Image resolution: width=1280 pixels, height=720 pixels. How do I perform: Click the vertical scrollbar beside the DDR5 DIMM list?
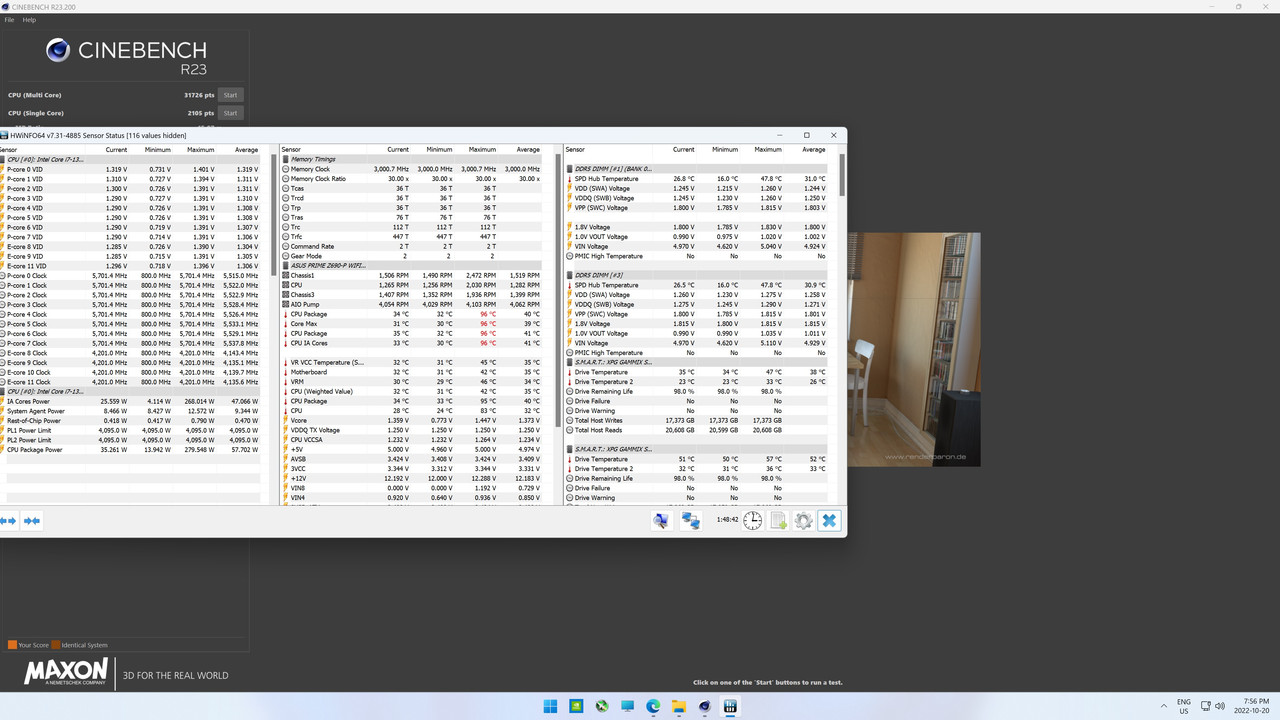842,176
